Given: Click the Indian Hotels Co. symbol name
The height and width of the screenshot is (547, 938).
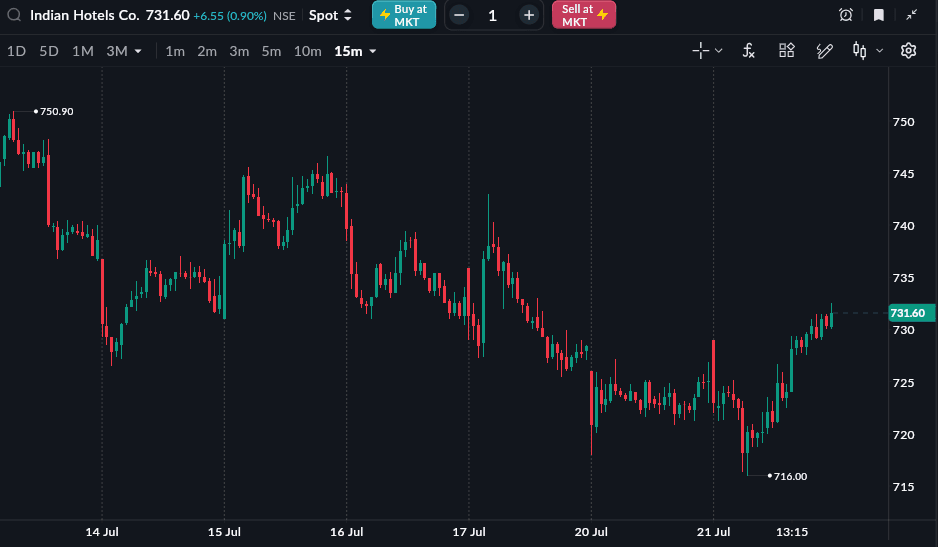Looking at the screenshot, I should click(x=84, y=15).
